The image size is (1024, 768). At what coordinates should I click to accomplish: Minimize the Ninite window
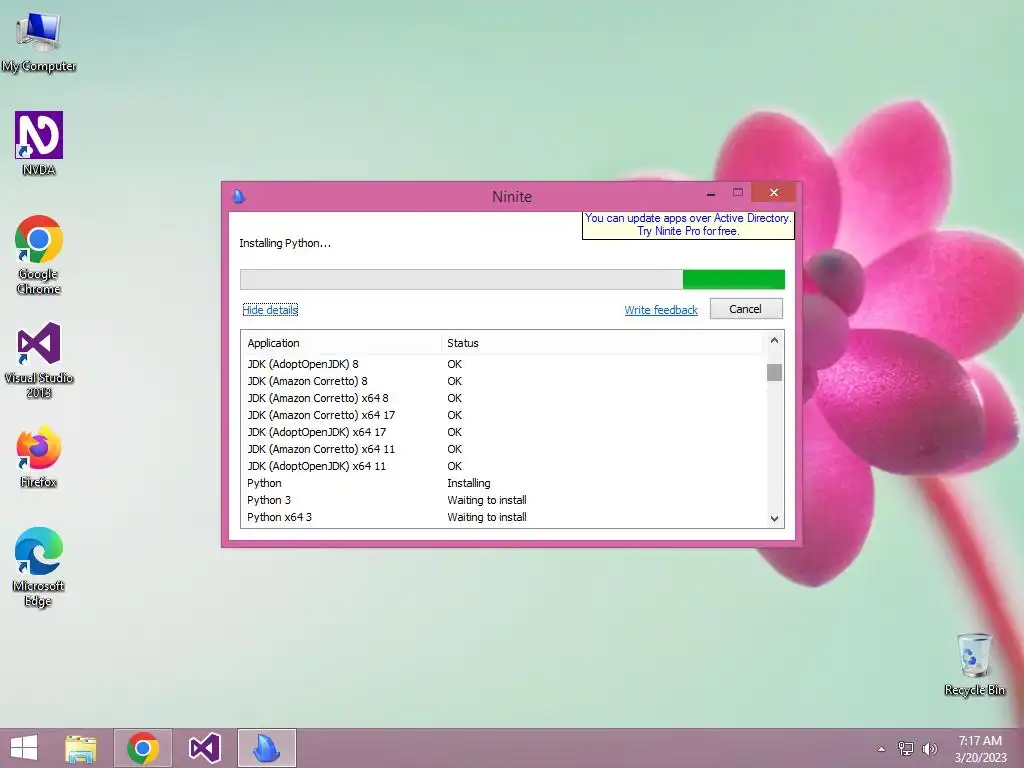point(711,193)
